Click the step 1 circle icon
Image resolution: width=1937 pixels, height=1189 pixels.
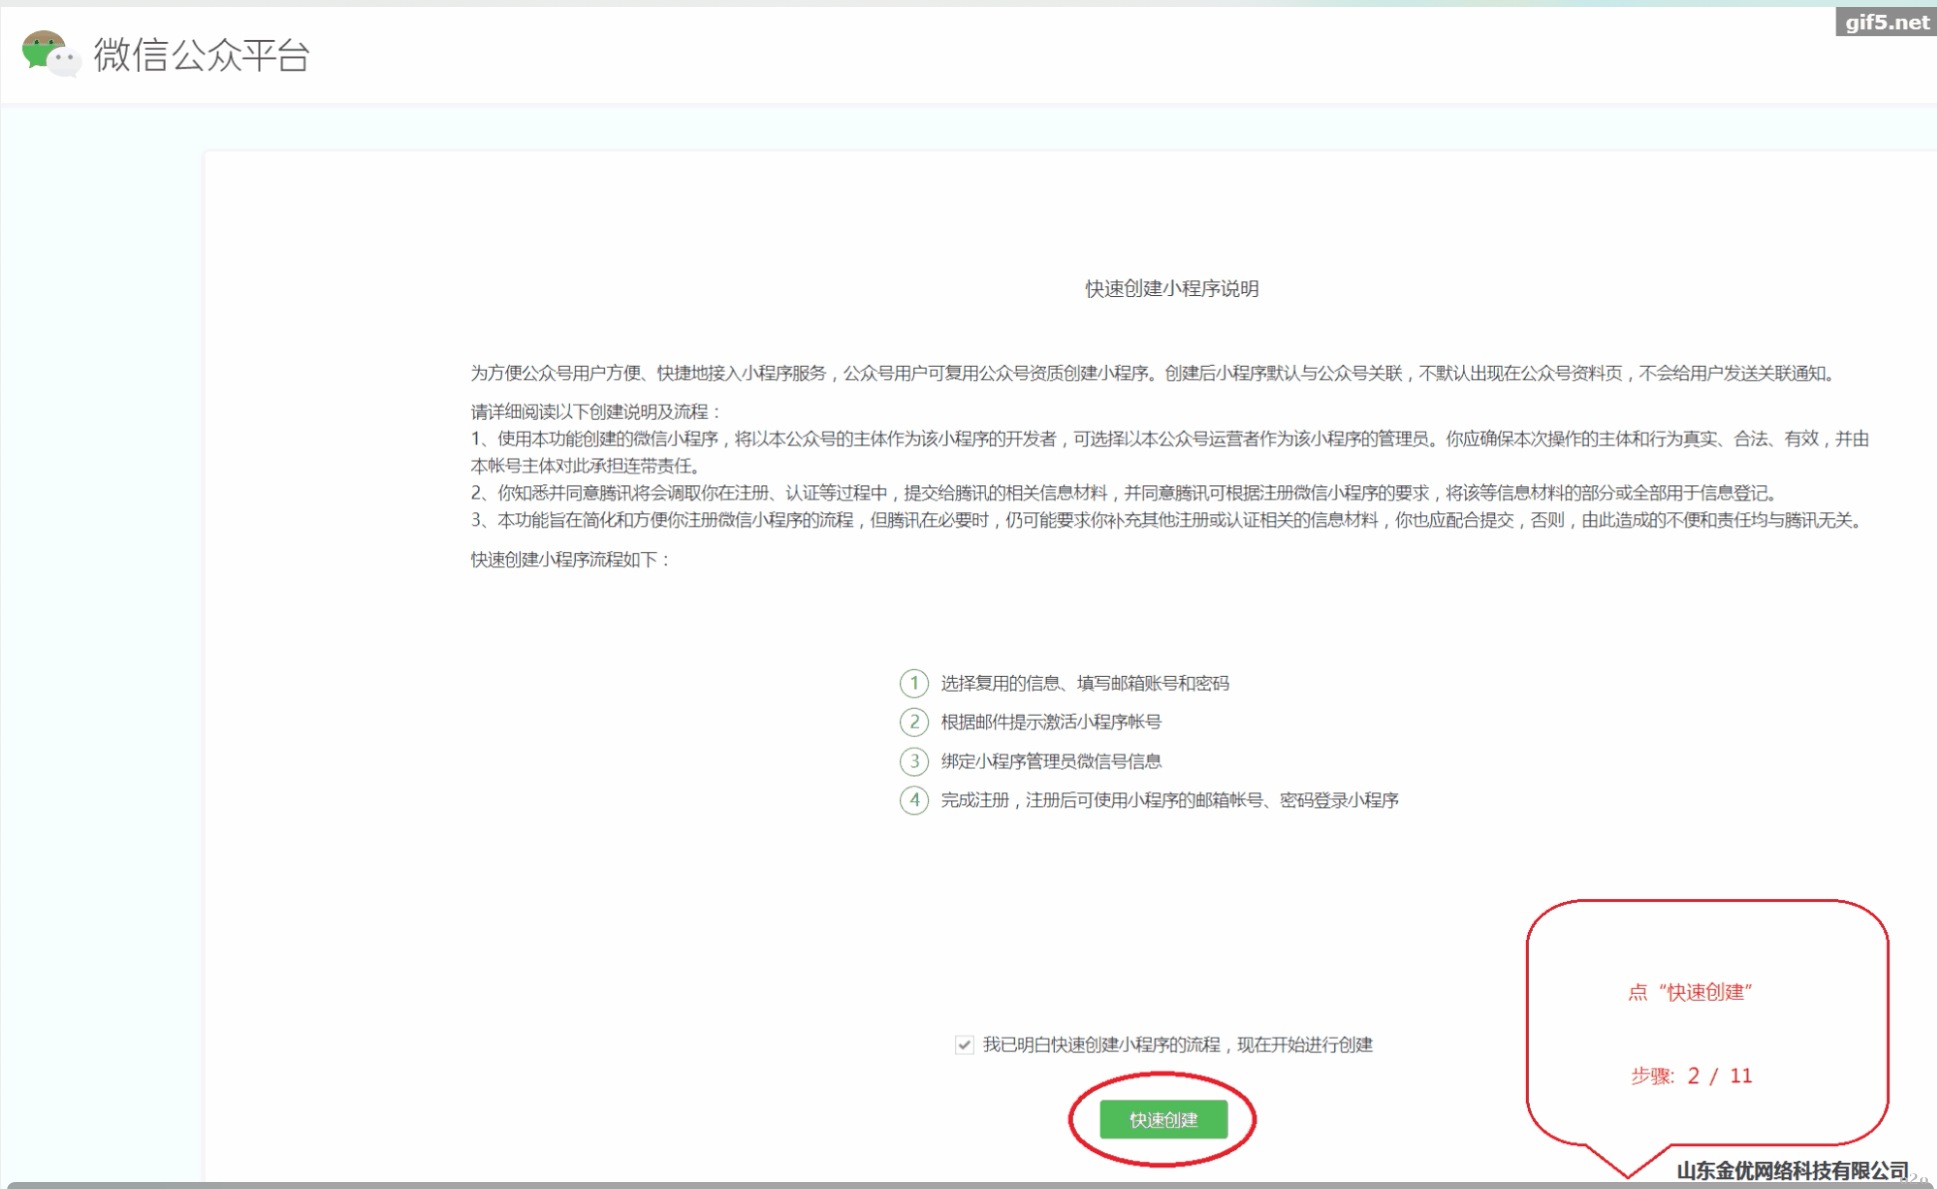[913, 683]
